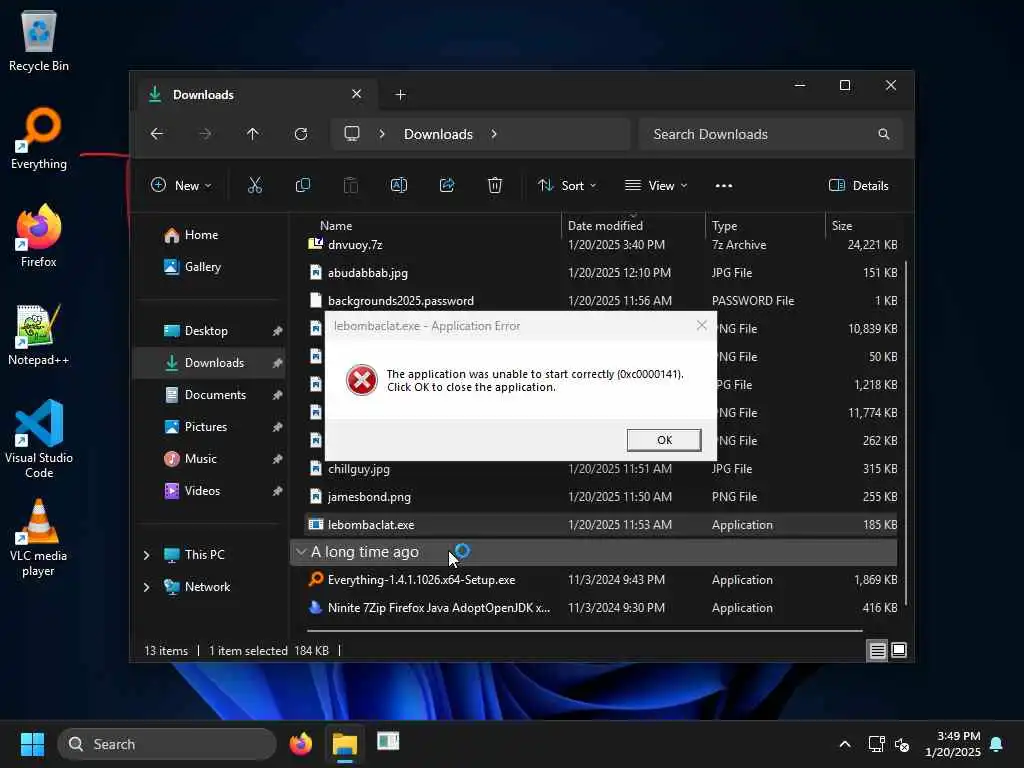Viewport: 1024px width, 768px height.
Task: Select Downloads in the sidebar
Action: click(209, 362)
